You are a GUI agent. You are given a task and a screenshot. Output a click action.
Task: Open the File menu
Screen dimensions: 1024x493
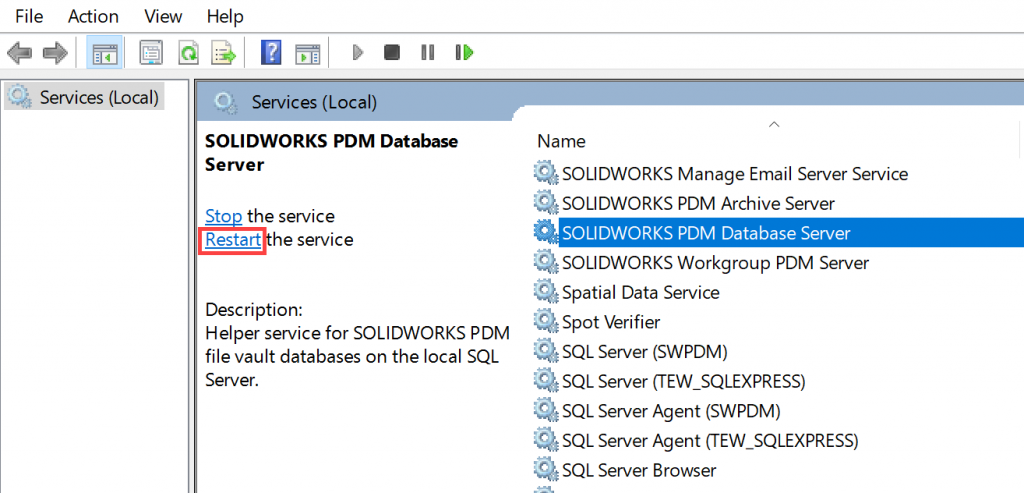(29, 16)
